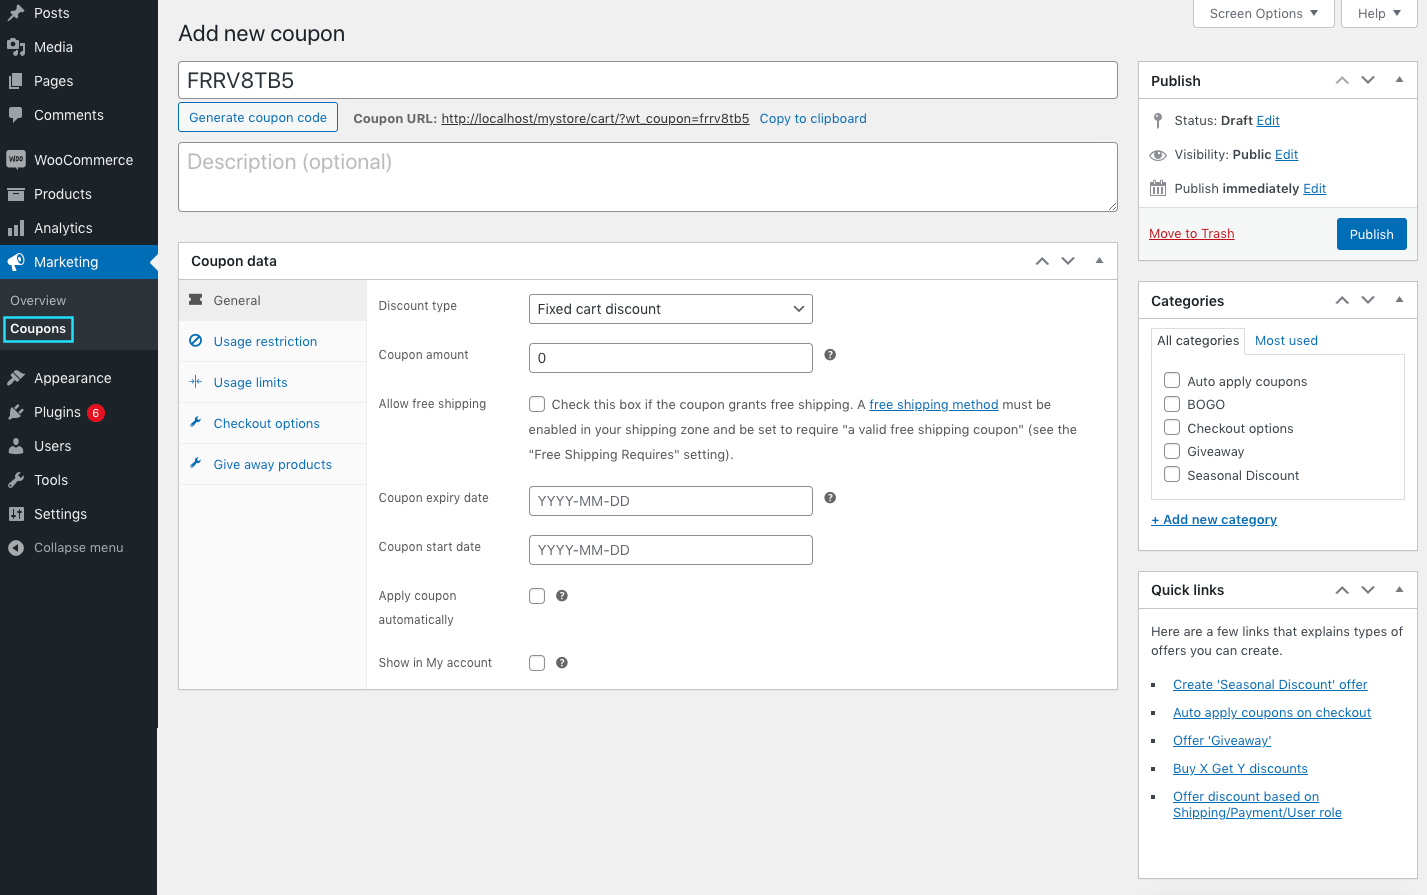Tick the Allow free shipping checkbox
Image resolution: width=1427 pixels, height=895 pixels.
tap(537, 404)
